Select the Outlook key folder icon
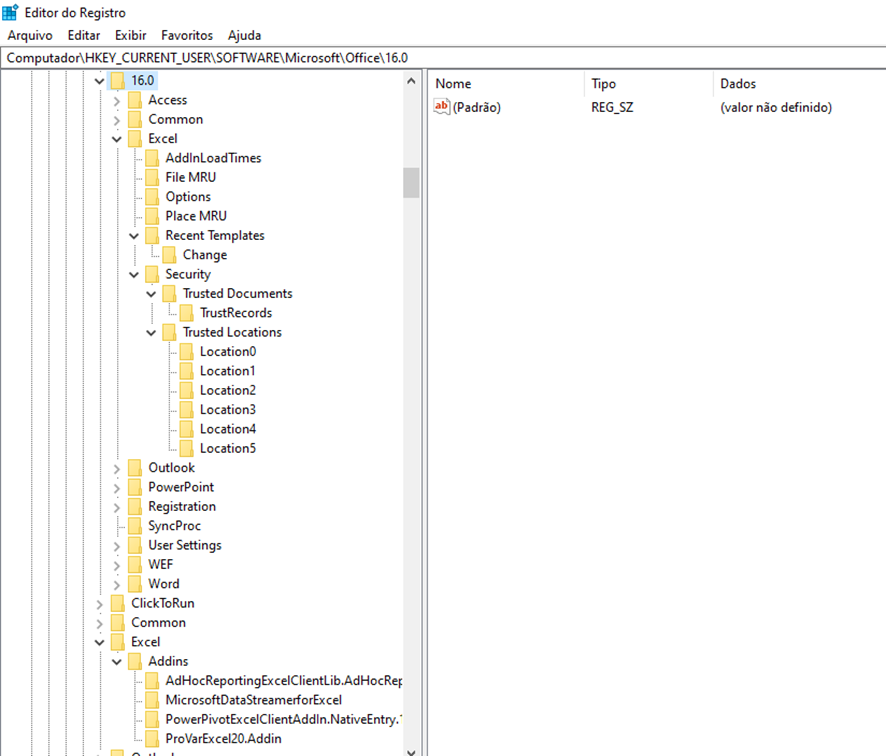 pyautogui.click(x=134, y=468)
